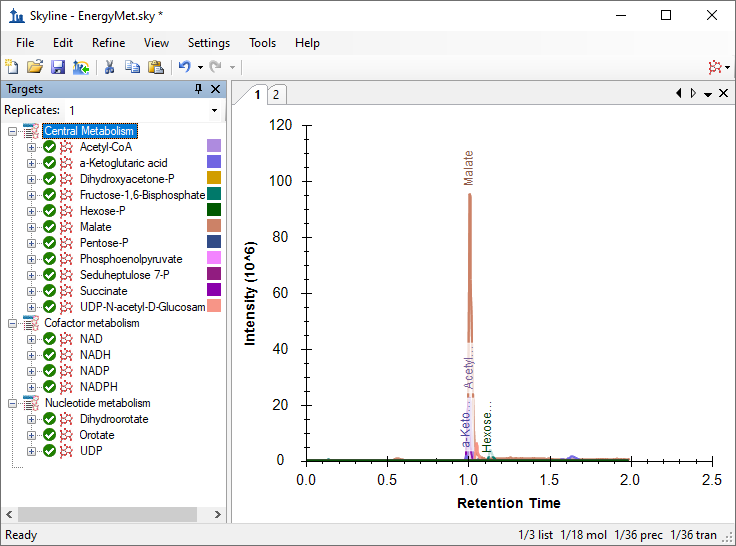Screen dimensions: 736x546
Task: Click the Targets horizontal scrollbar thumb
Action: pyautogui.click(x=107, y=515)
